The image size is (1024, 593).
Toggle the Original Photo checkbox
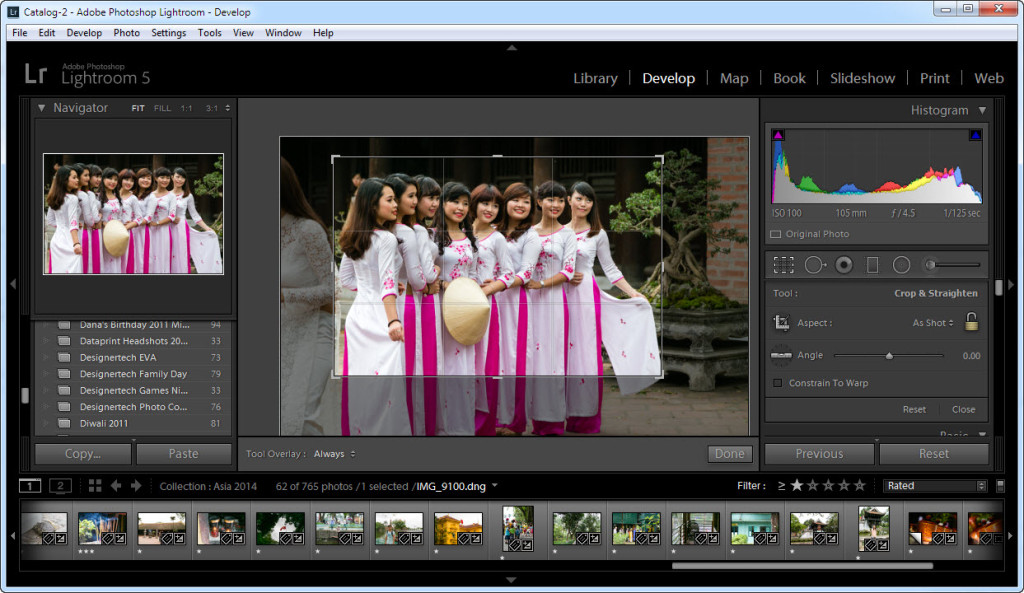tap(776, 234)
